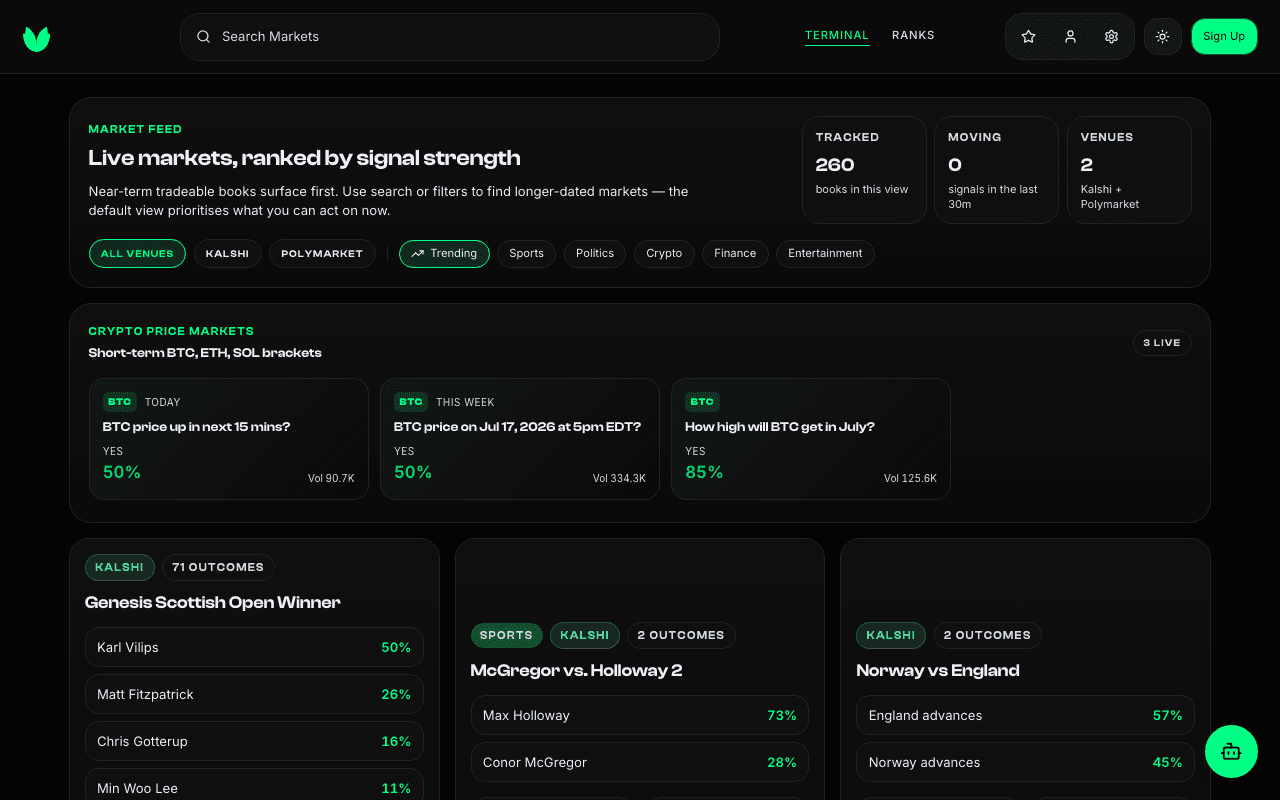Click the Venues stat card

(x=1129, y=170)
